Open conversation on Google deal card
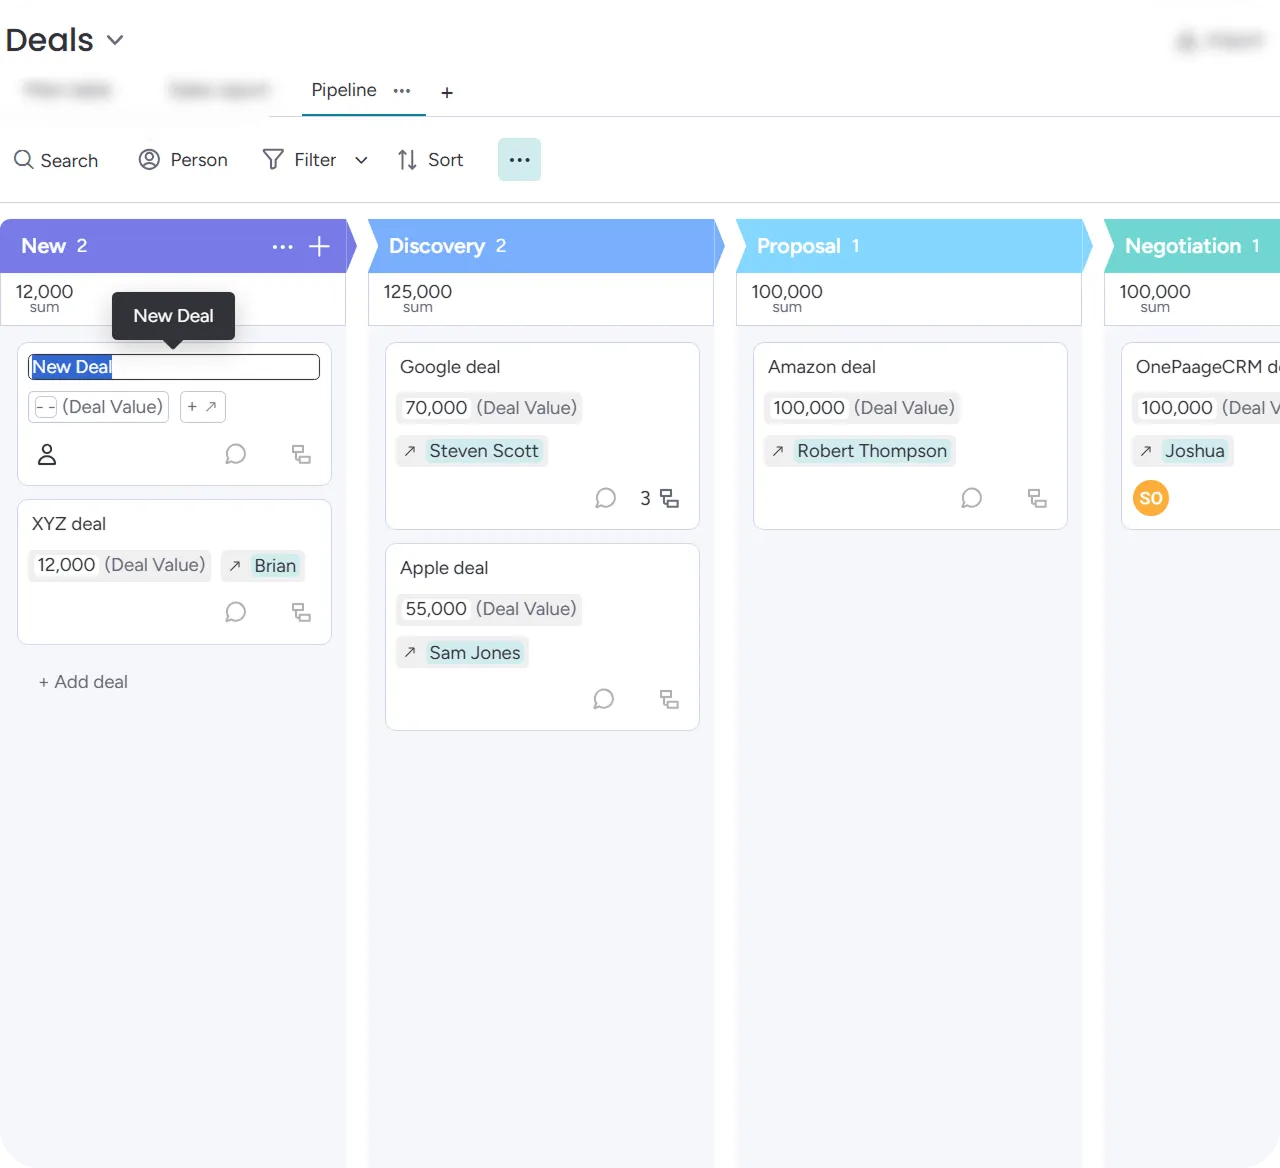Image resolution: width=1280 pixels, height=1168 pixels. (x=605, y=498)
